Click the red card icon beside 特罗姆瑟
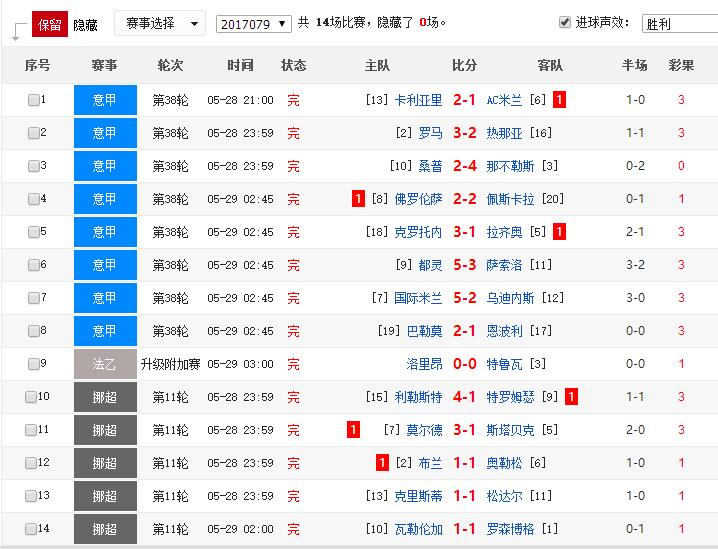 pos(571,397)
